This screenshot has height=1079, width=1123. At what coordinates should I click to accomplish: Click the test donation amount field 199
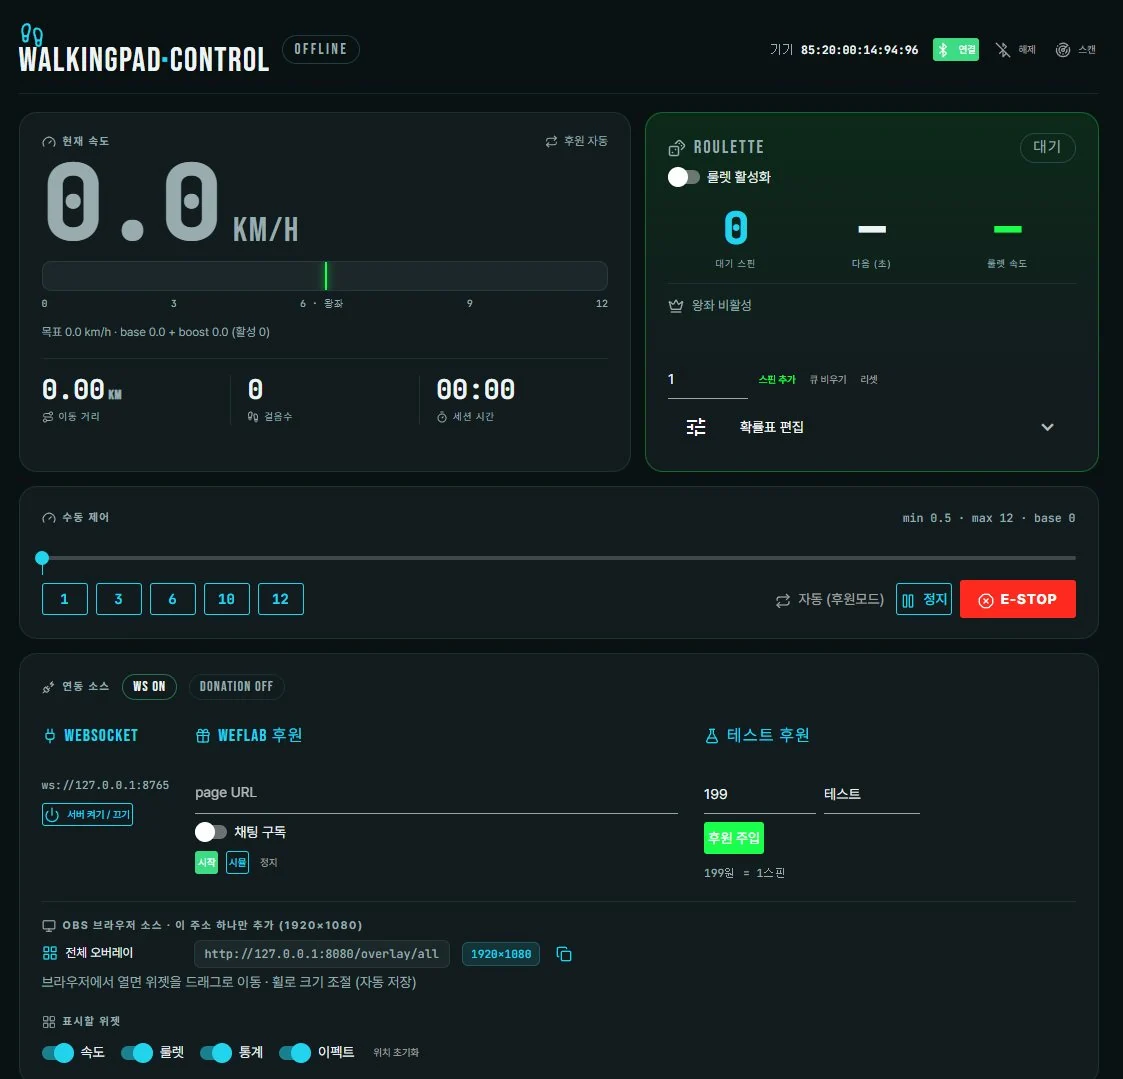pyautogui.click(x=759, y=795)
